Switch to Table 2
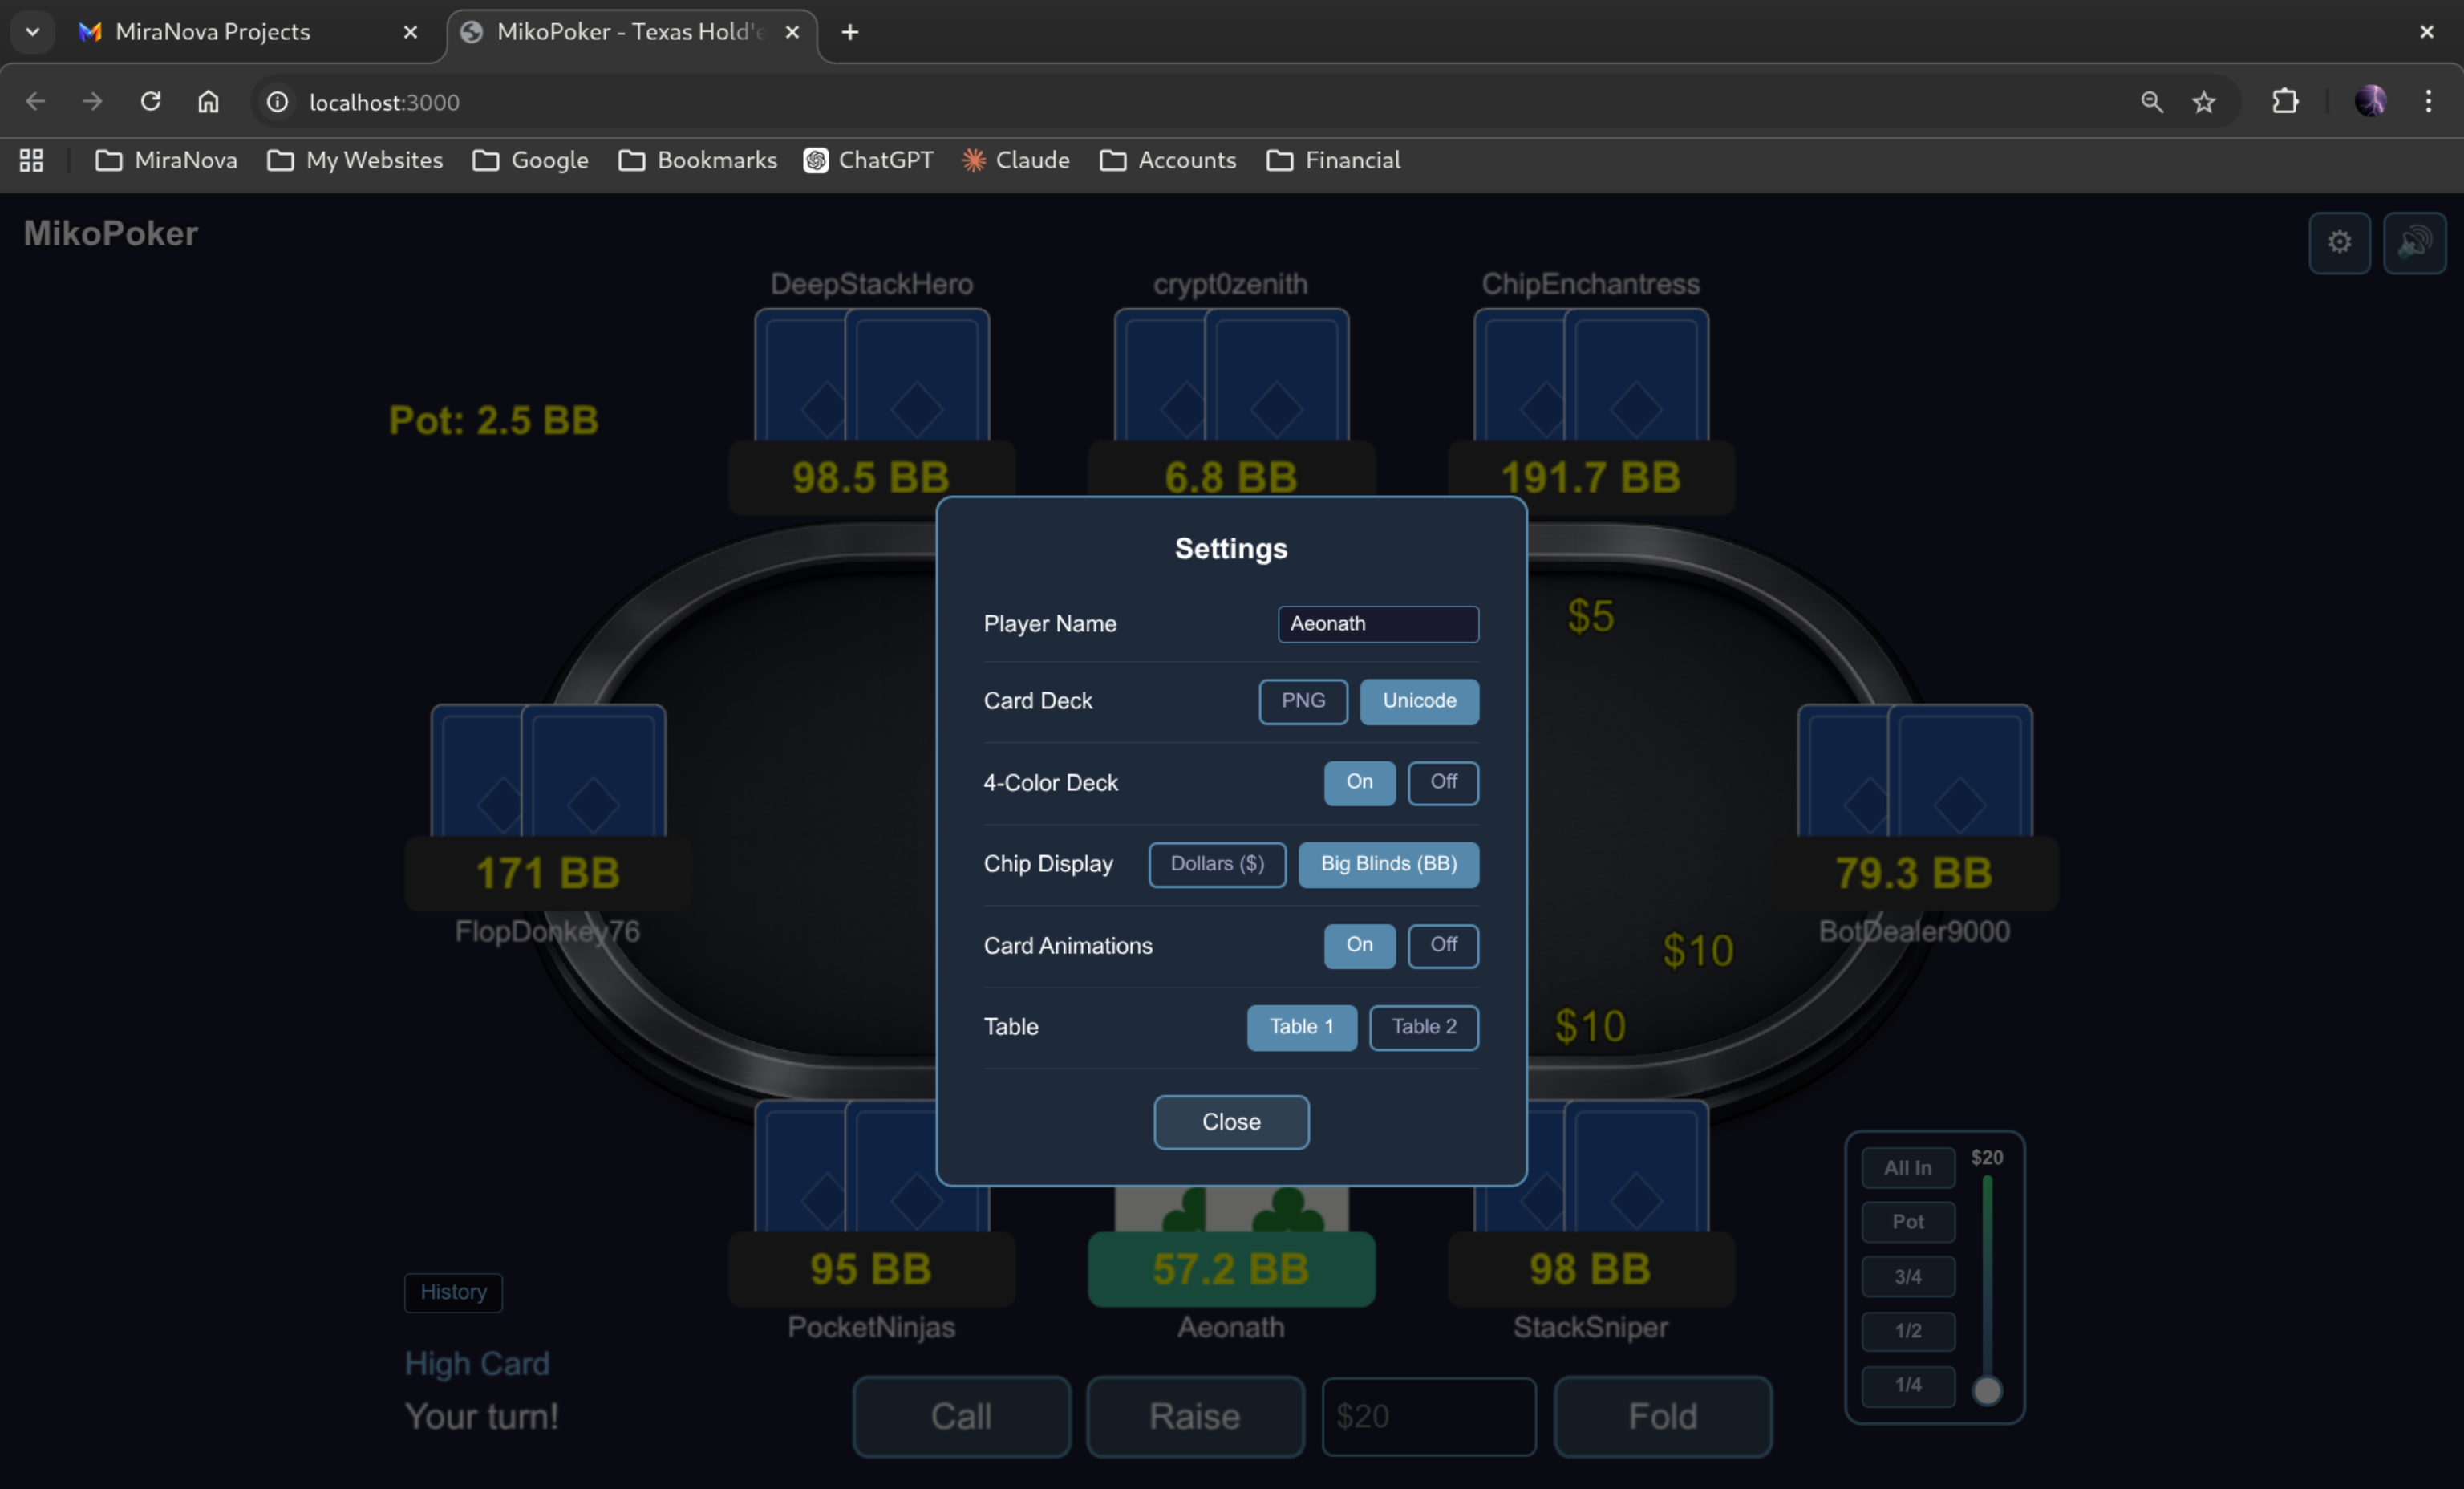Image resolution: width=2464 pixels, height=1489 pixels. [x=1423, y=1027]
